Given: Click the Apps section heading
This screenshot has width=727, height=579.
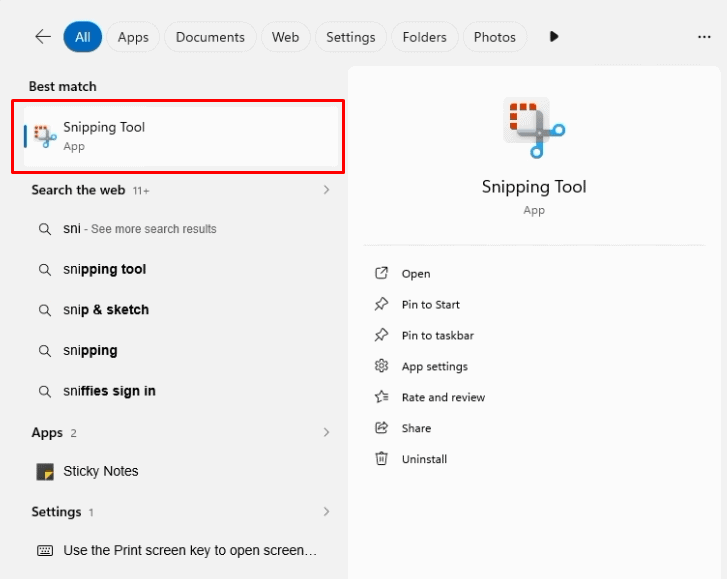Looking at the screenshot, I should coord(47,433).
